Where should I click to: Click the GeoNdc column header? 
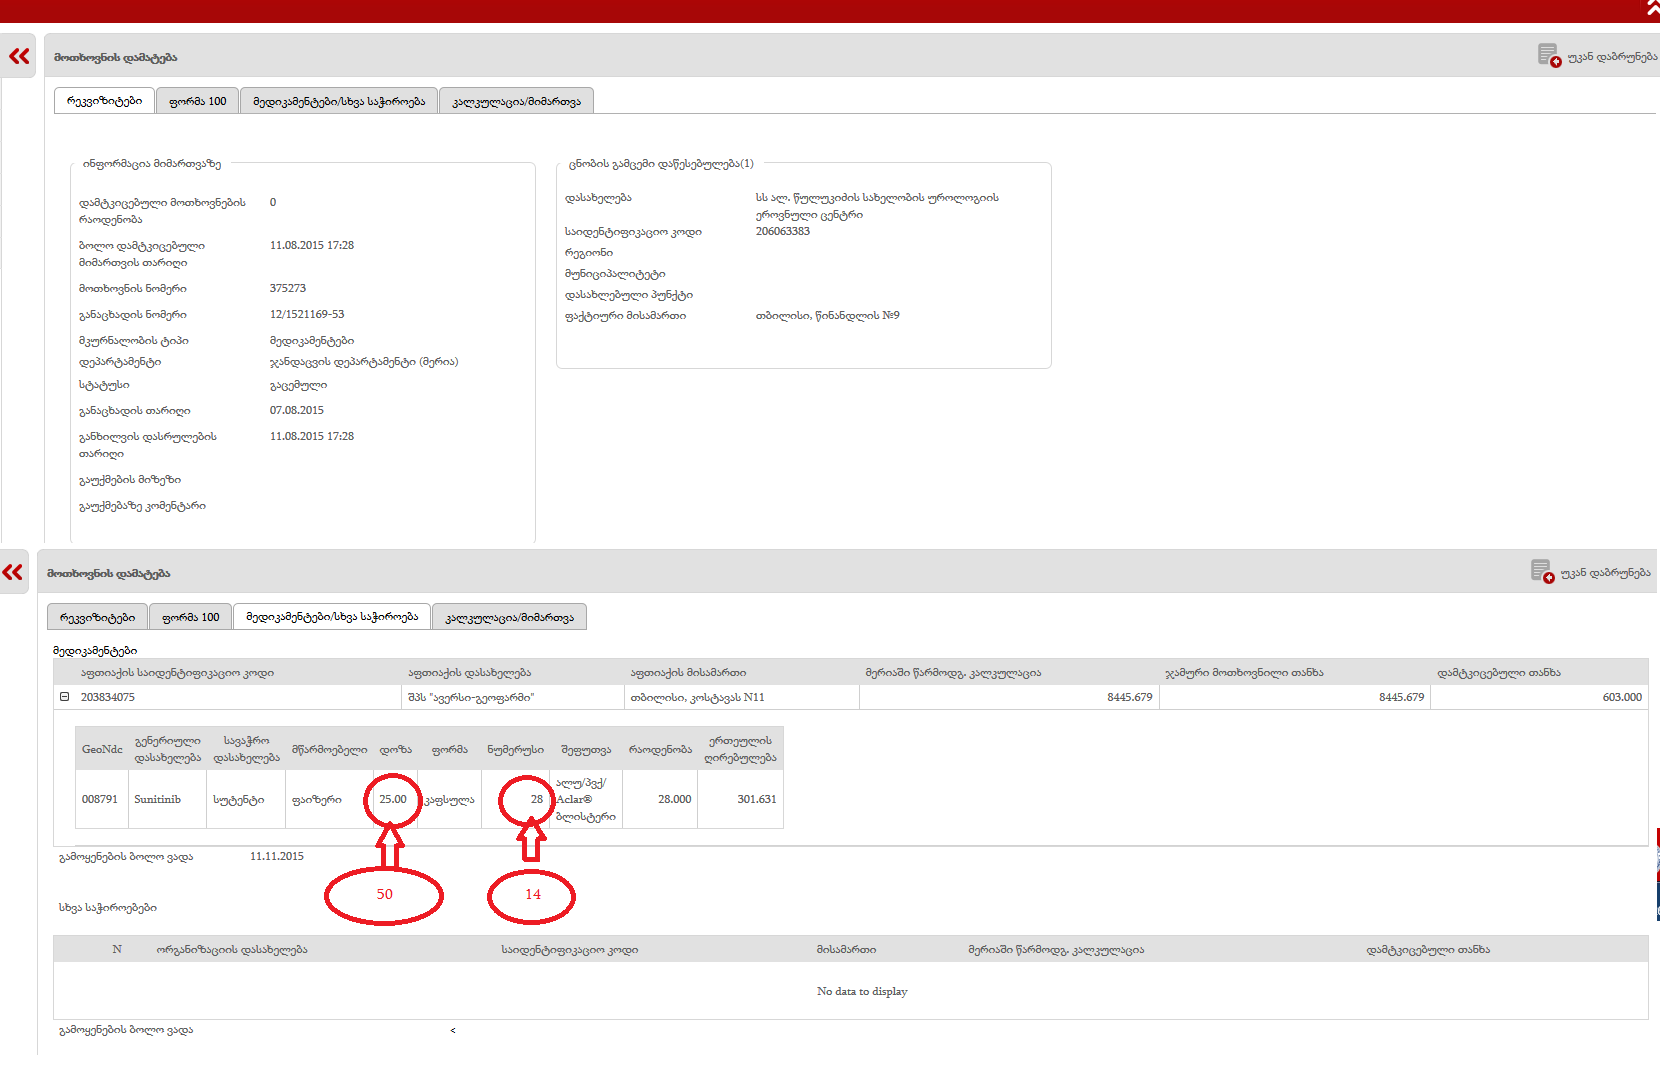[x=102, y=749]
